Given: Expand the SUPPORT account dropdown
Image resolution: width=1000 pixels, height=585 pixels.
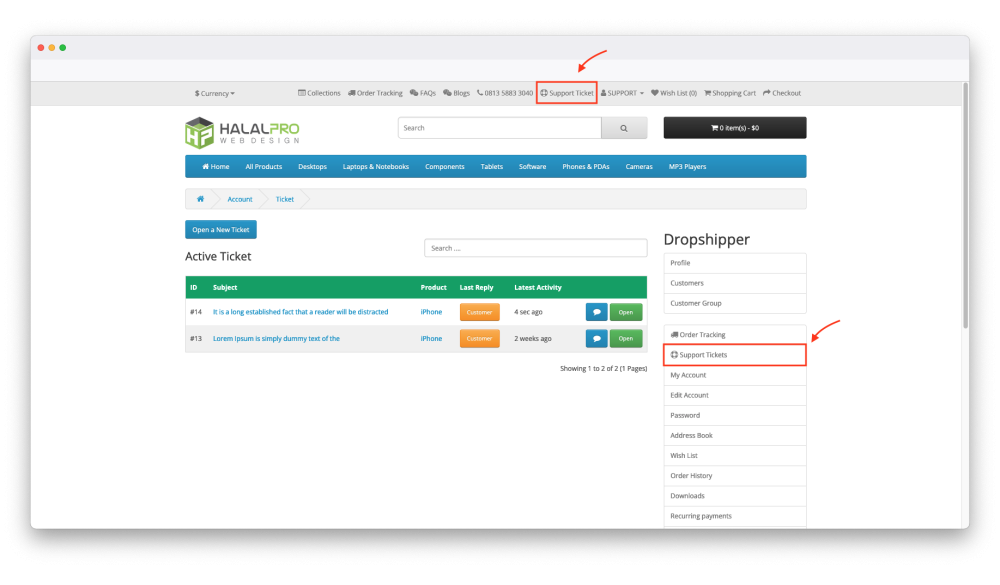Looking at the screenshot, I should pyautogui.click(x=622, y=93).
